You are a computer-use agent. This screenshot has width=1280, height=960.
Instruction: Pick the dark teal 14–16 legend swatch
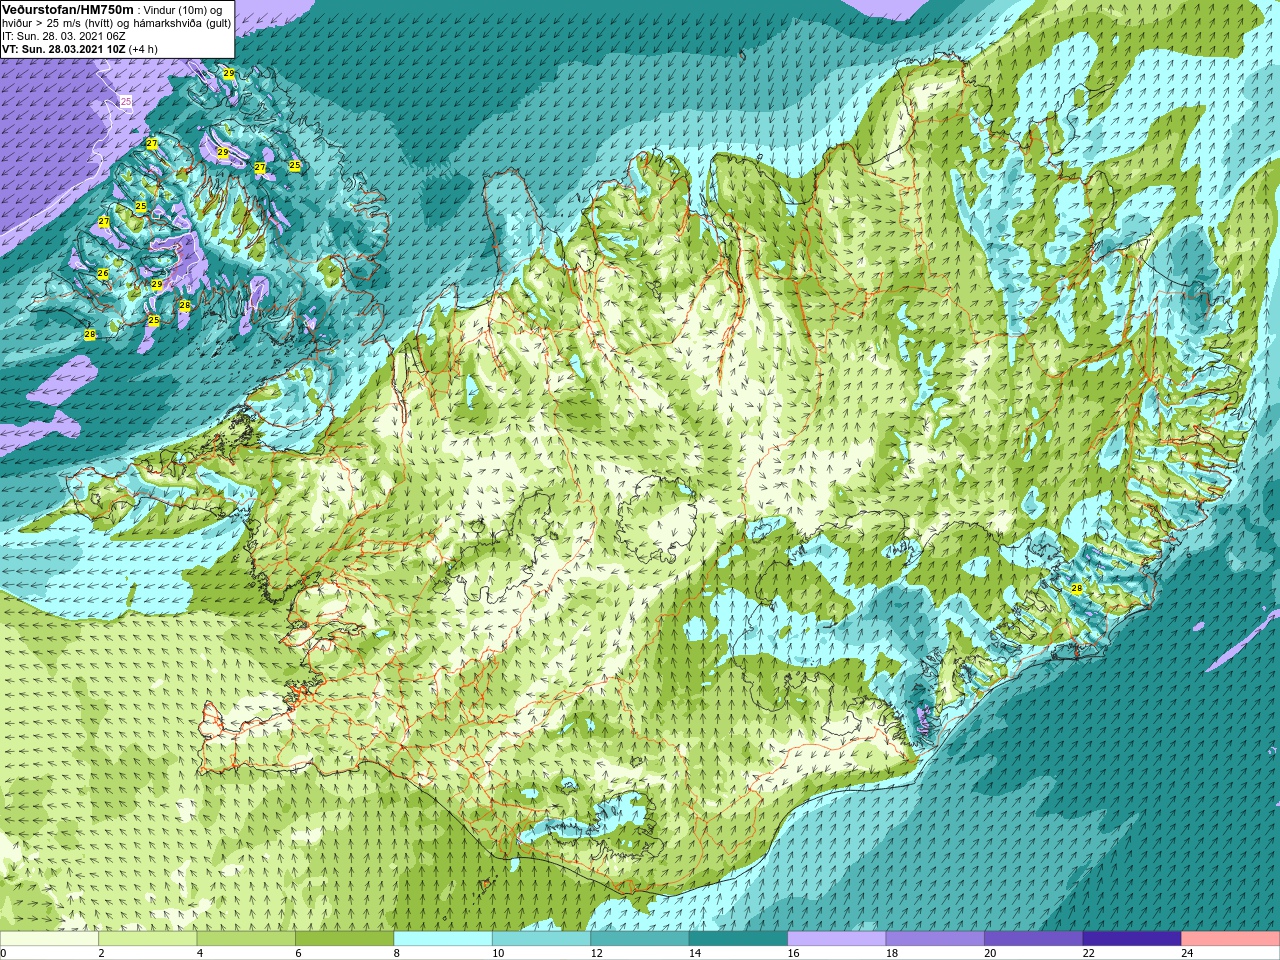pos(738,939)
